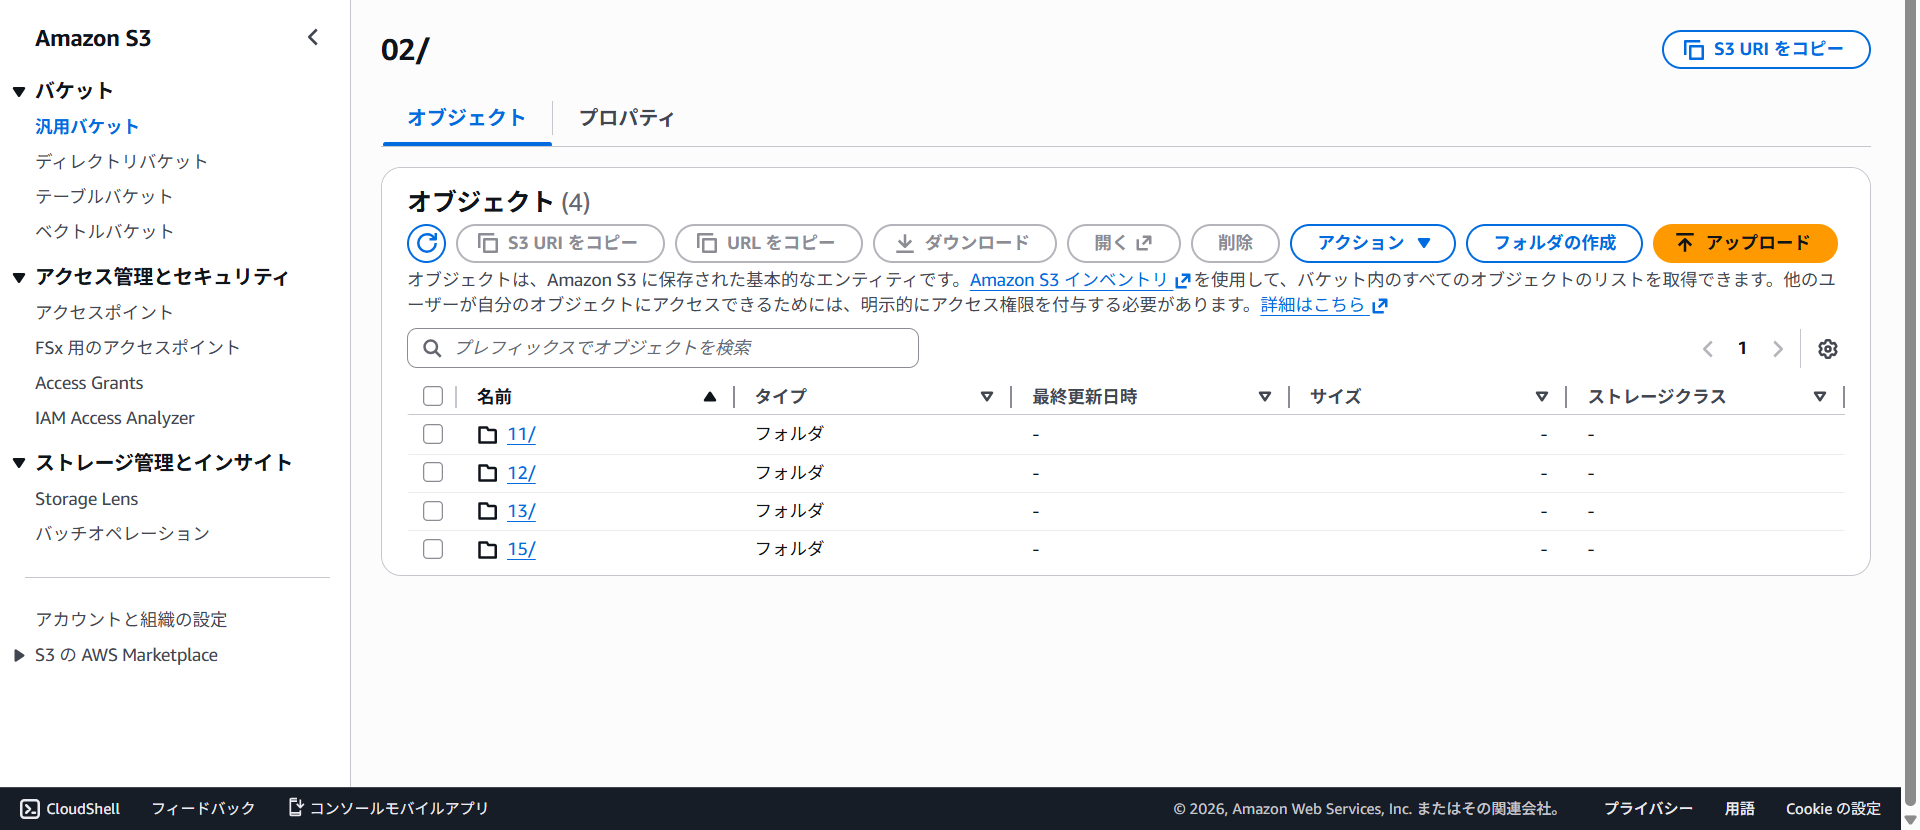
Task: Click folder icon of row 12/
Action: point(488,473)
